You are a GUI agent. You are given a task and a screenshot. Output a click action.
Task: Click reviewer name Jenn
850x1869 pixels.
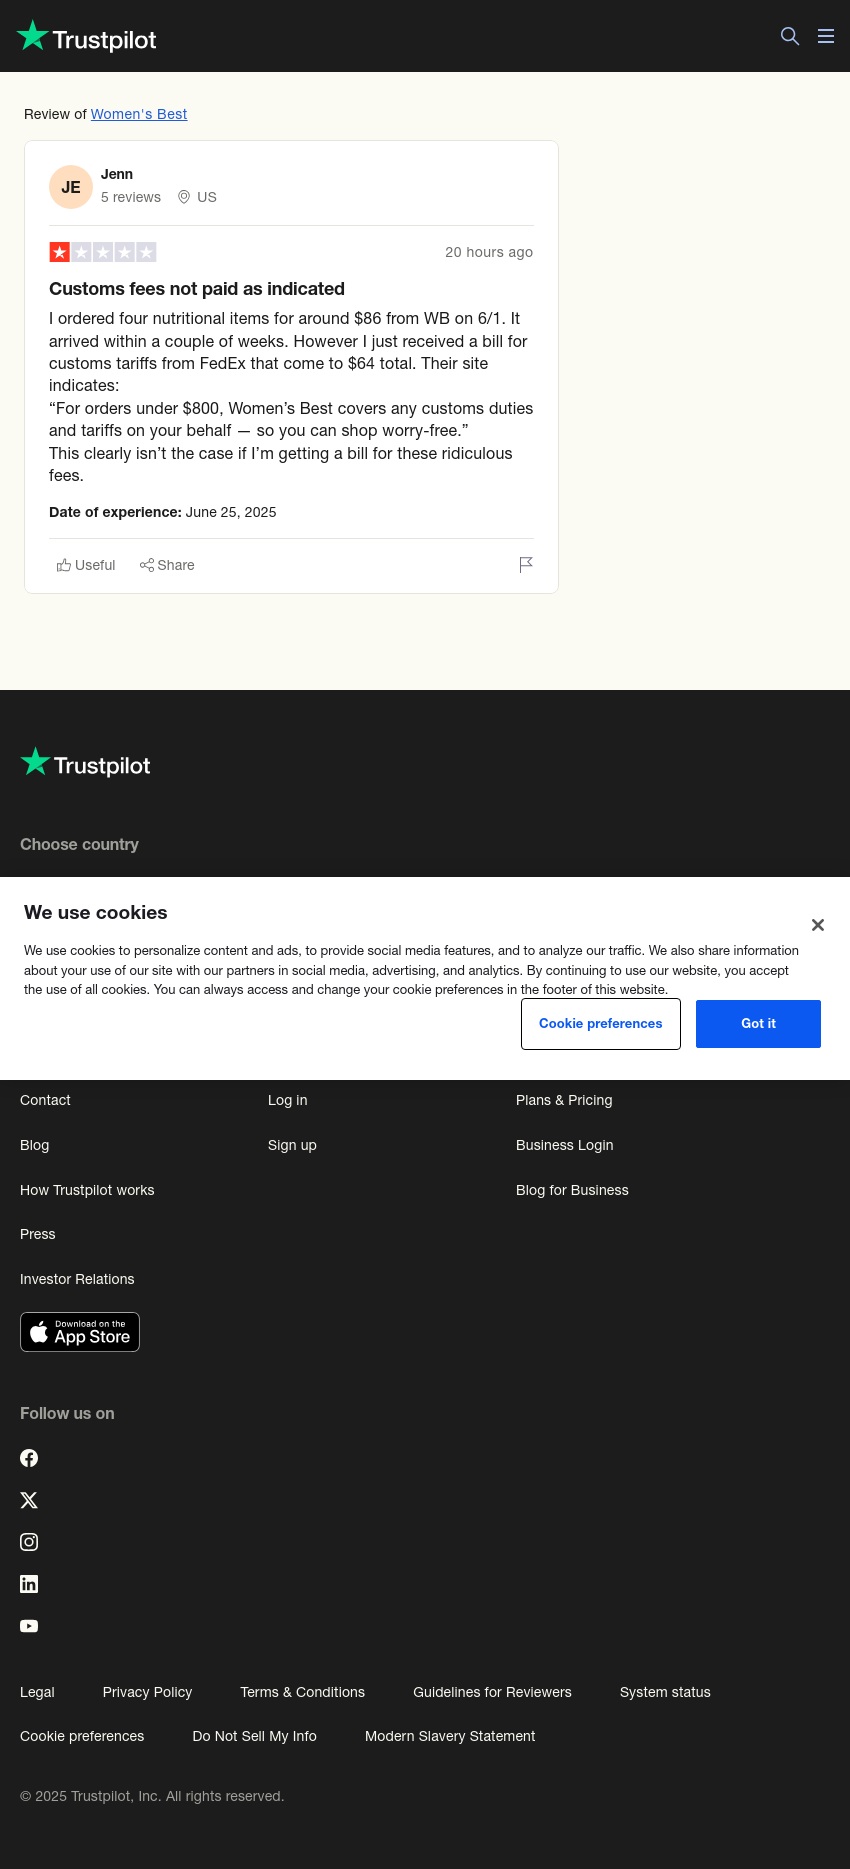[117, 174]
